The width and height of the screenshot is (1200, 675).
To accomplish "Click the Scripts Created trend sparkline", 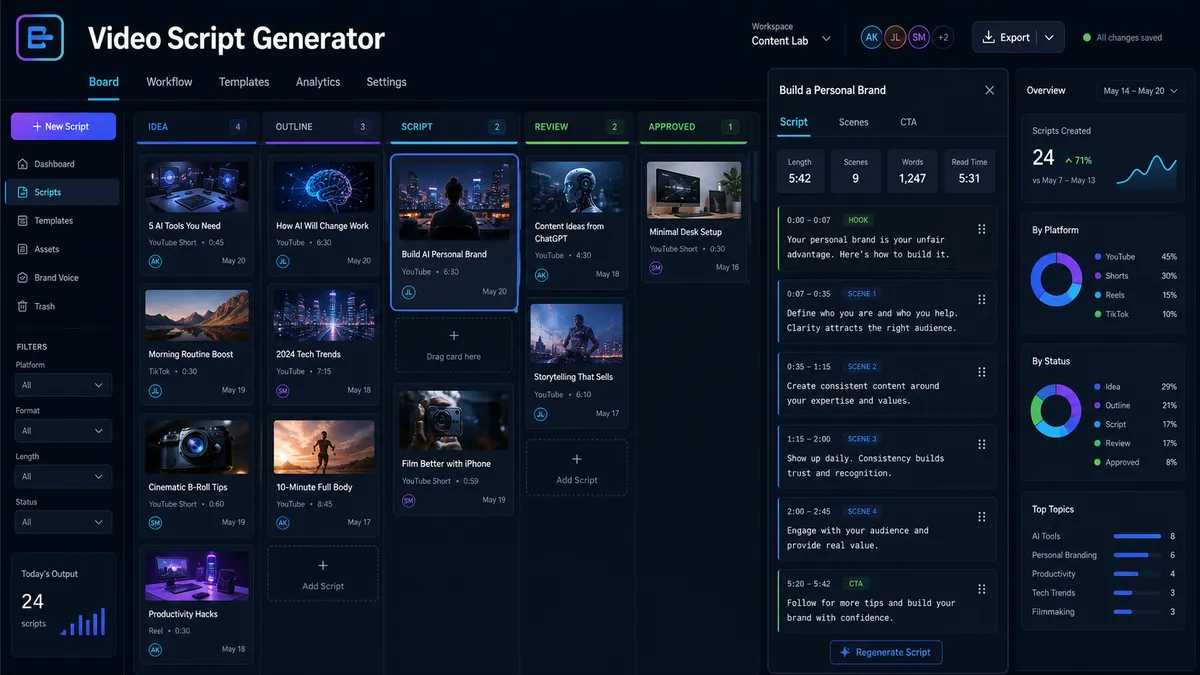I will click(x=1146, y=169).
